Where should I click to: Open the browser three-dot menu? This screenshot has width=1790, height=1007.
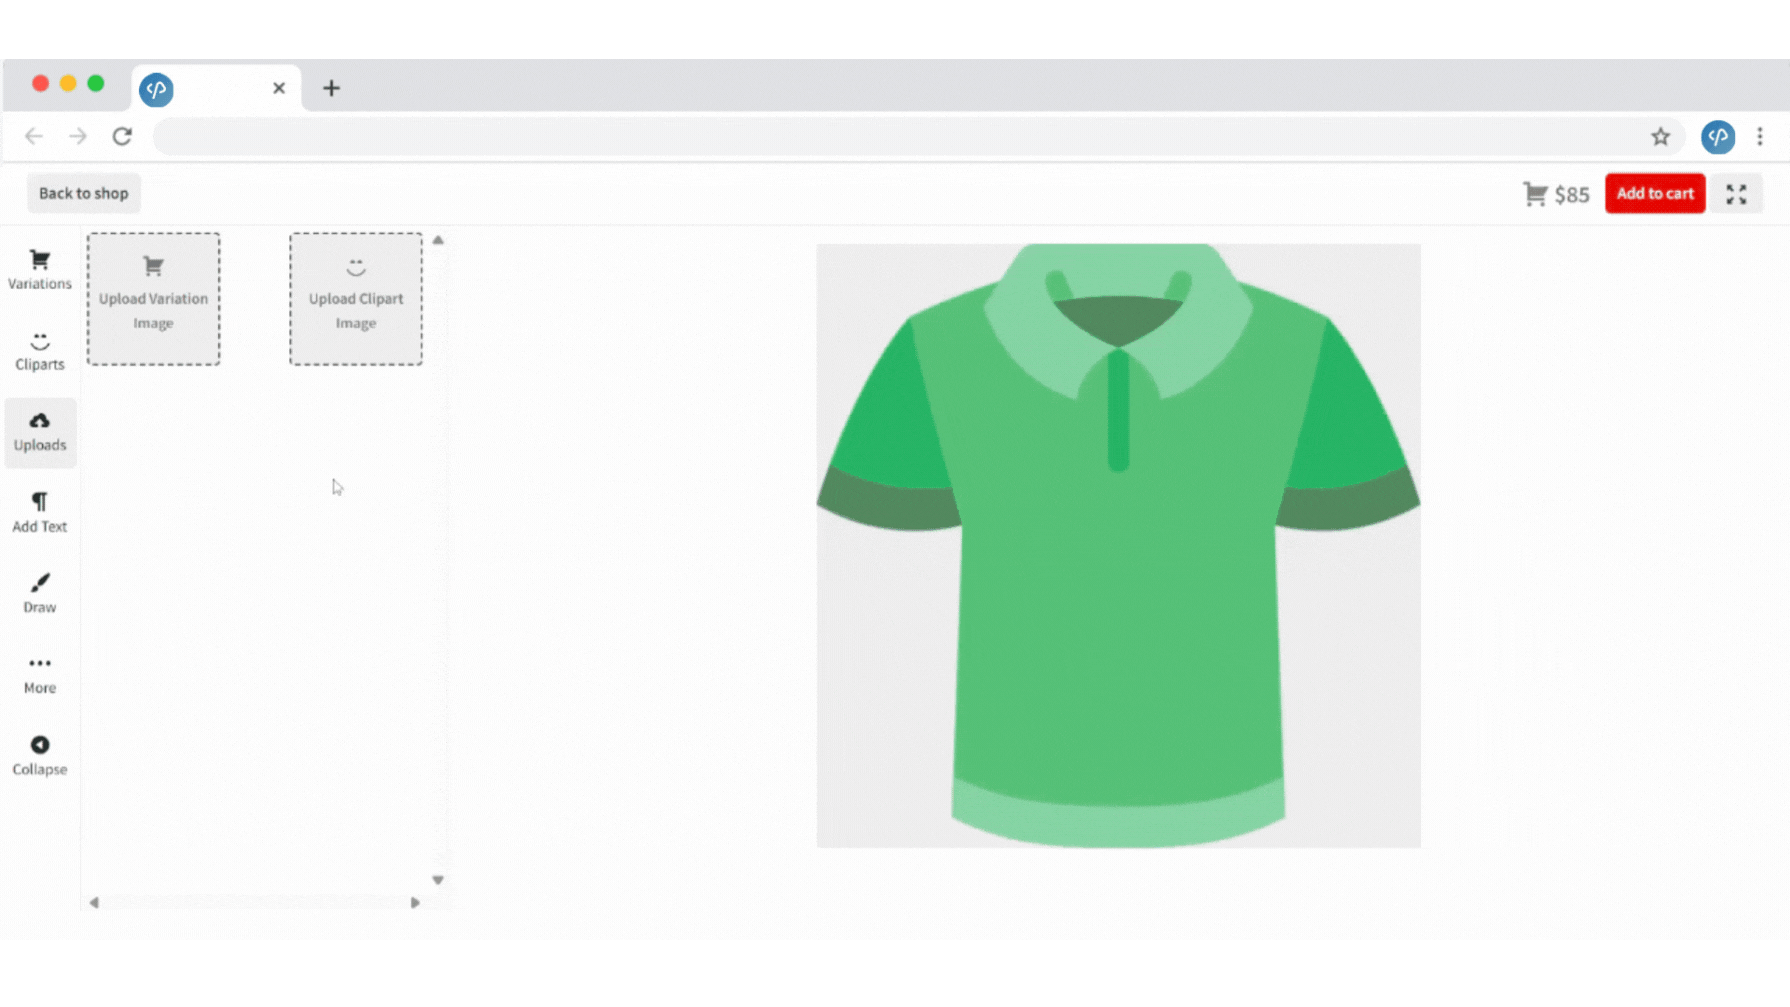tap(1760, 137)
